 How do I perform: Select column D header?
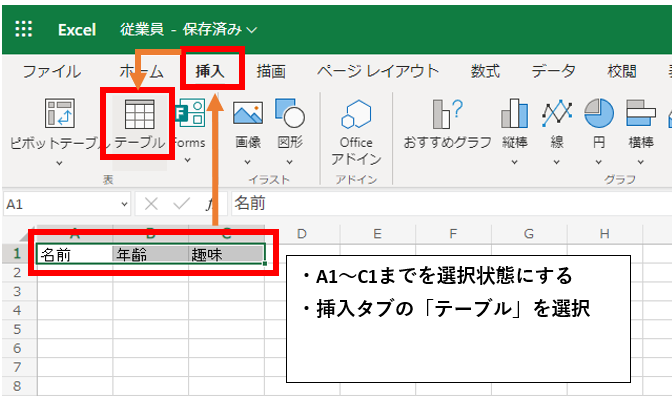tap(302, 234)
